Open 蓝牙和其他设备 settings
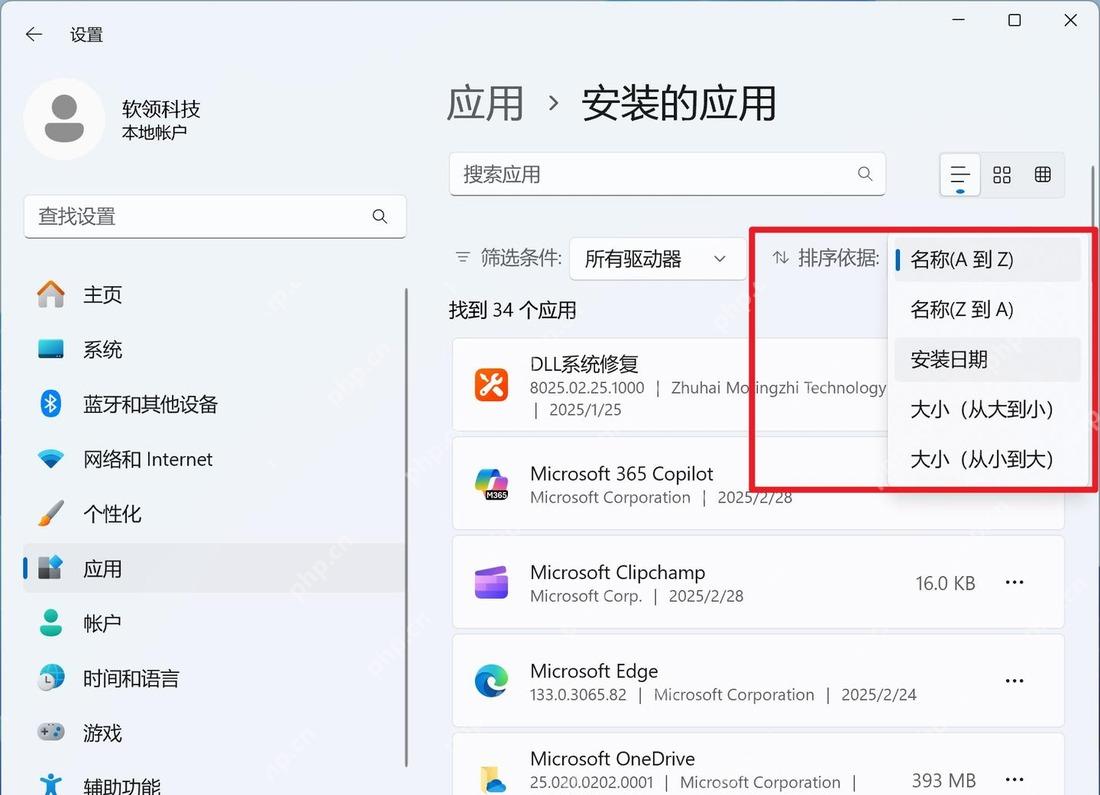Viewport: 1100px width, 795px height. click(214, 403)
